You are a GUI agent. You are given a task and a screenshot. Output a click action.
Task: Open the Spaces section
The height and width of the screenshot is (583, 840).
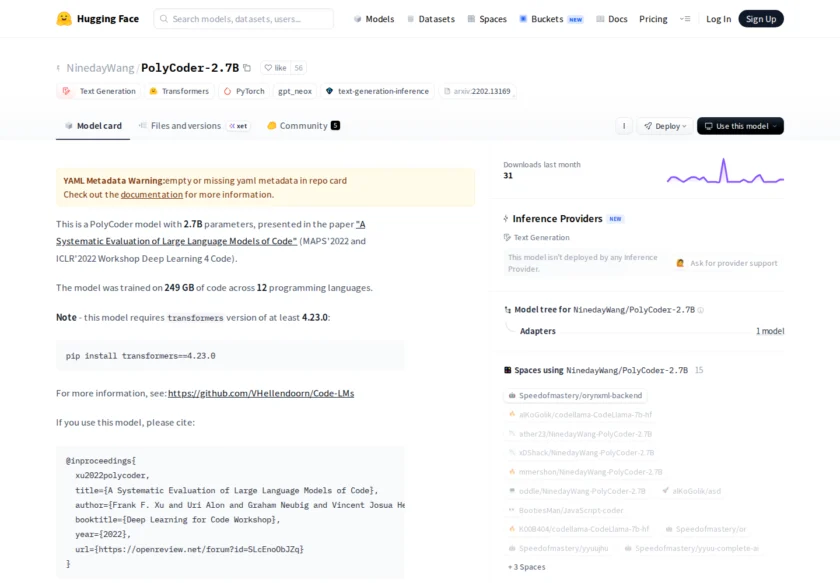(487, 18)
